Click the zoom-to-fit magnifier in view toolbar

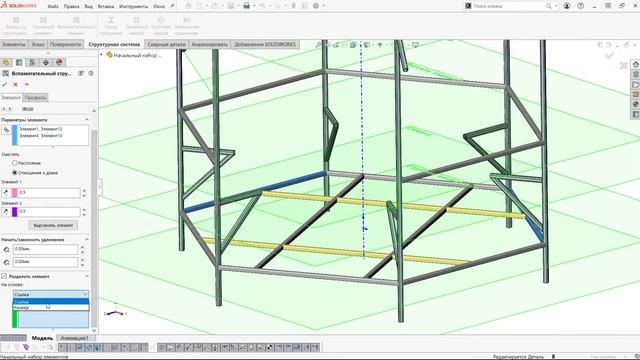coord(318,44)
